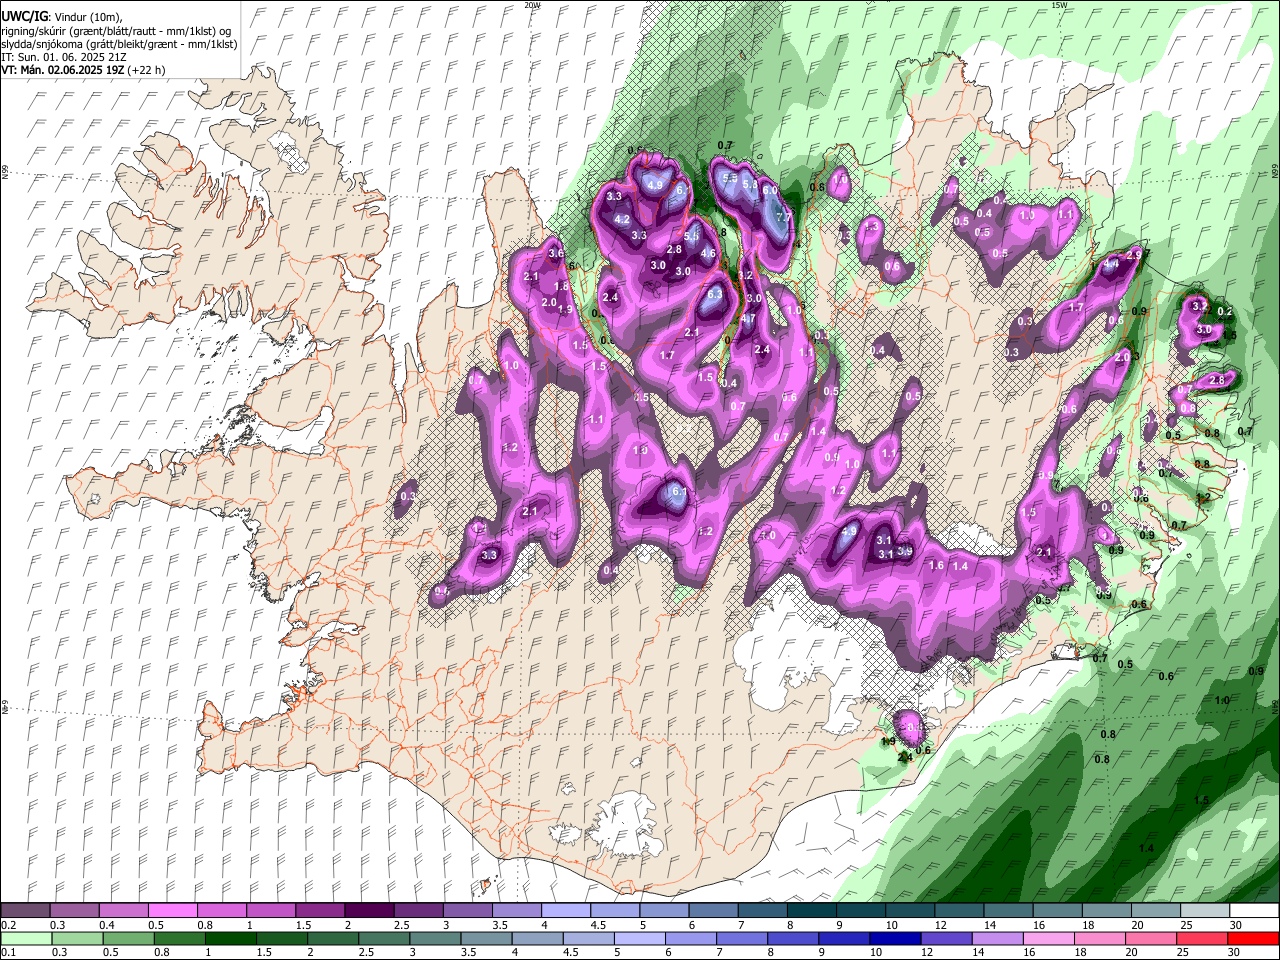The image size is (1280, 960).
Task: Pick the white 30 swatch in upper legend row
Action: pos(1255,911)
